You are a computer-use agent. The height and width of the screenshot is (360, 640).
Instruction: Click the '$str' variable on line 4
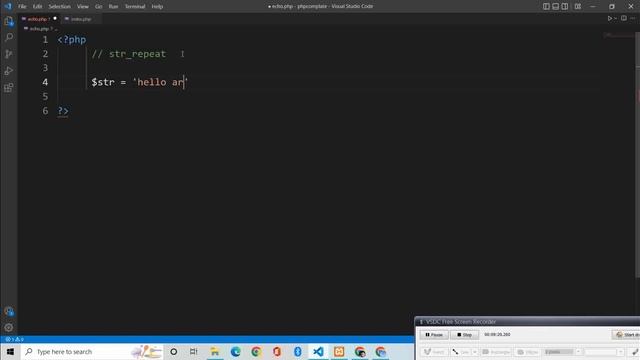click(x=103, y=82)
